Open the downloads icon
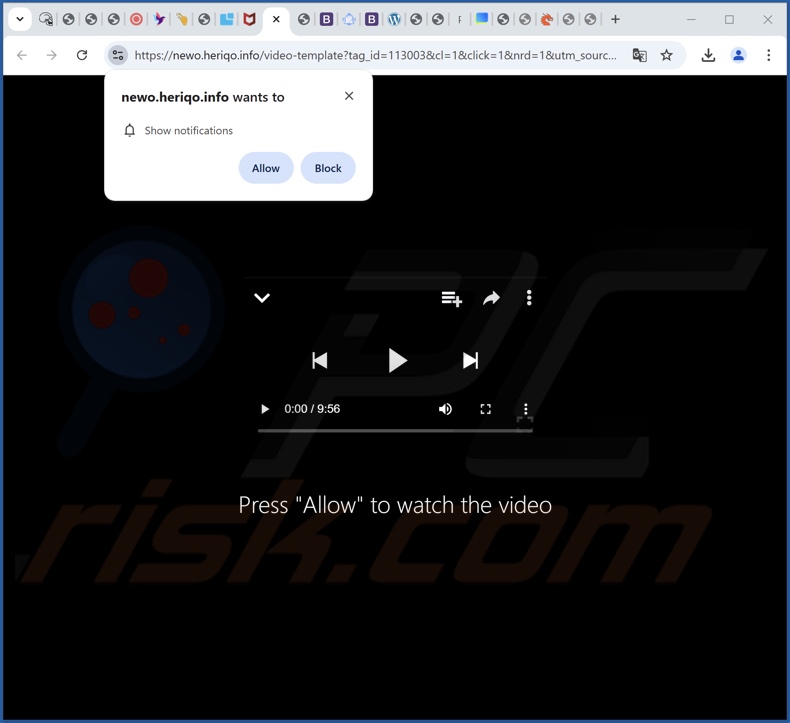The width and height of the screenshot is (790, 723). (708, 55)
